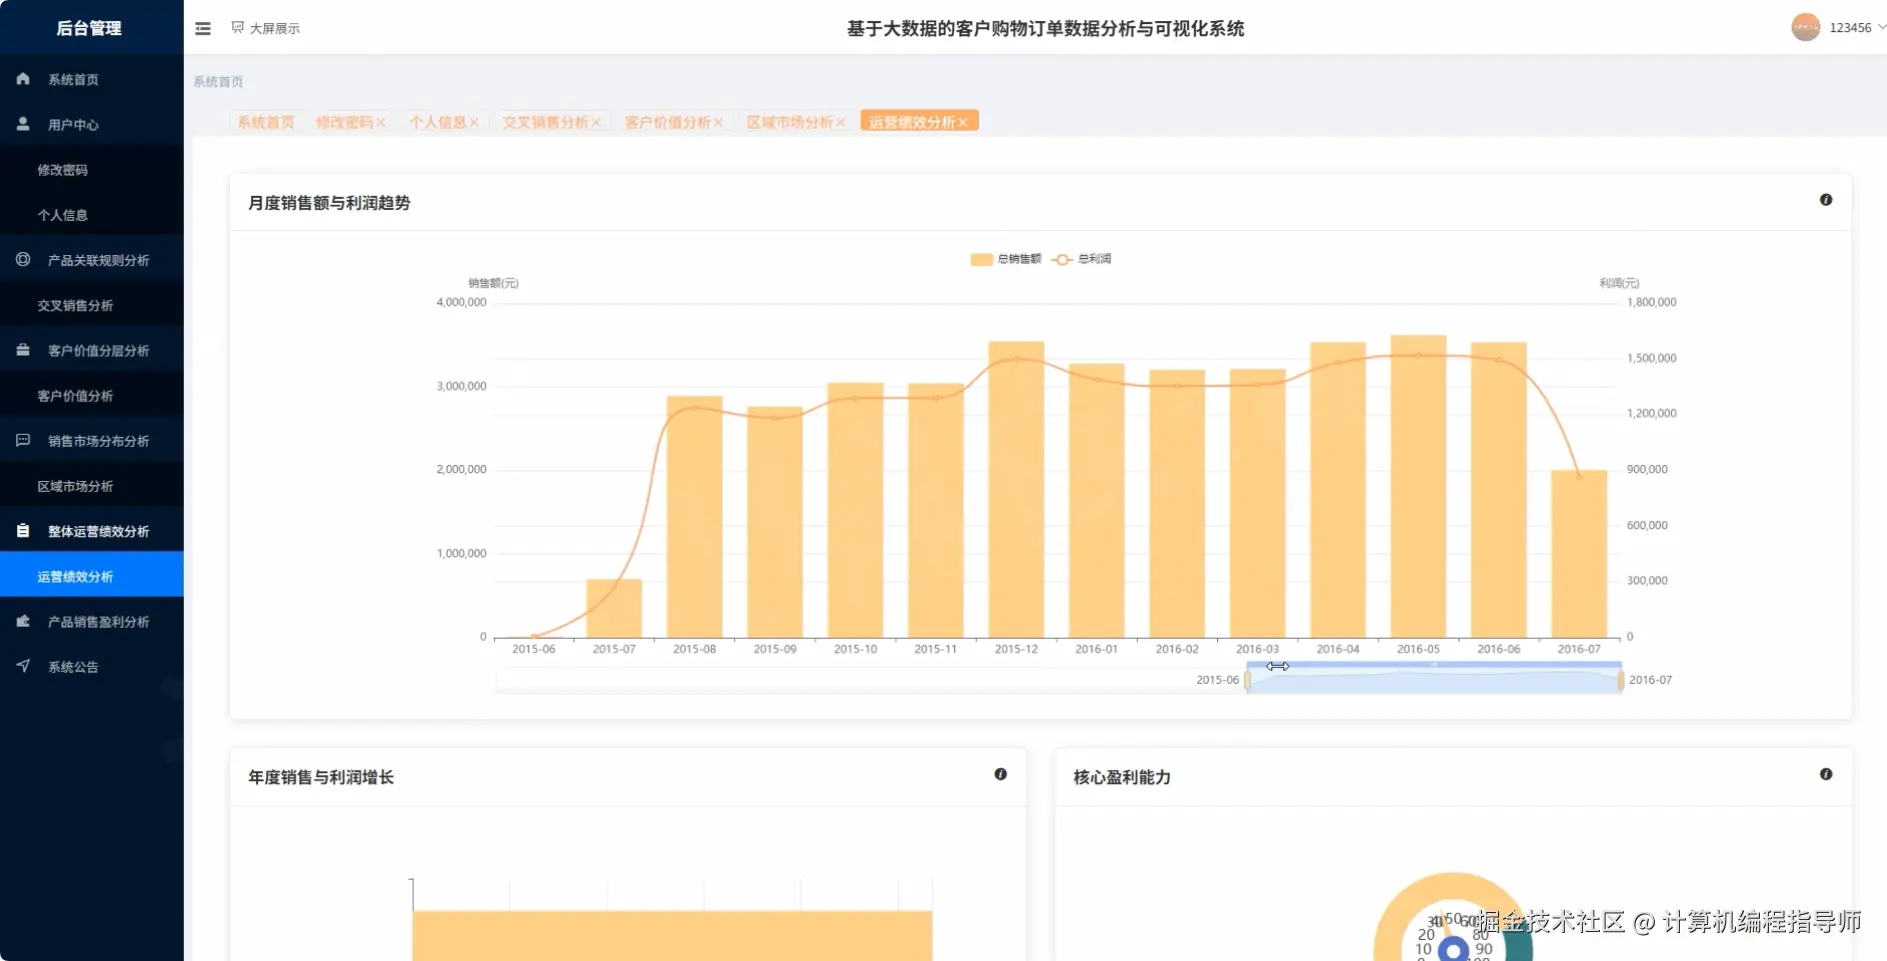Click the chat bubble icon beside 销售市场分布分析

[x=23, y=440]
